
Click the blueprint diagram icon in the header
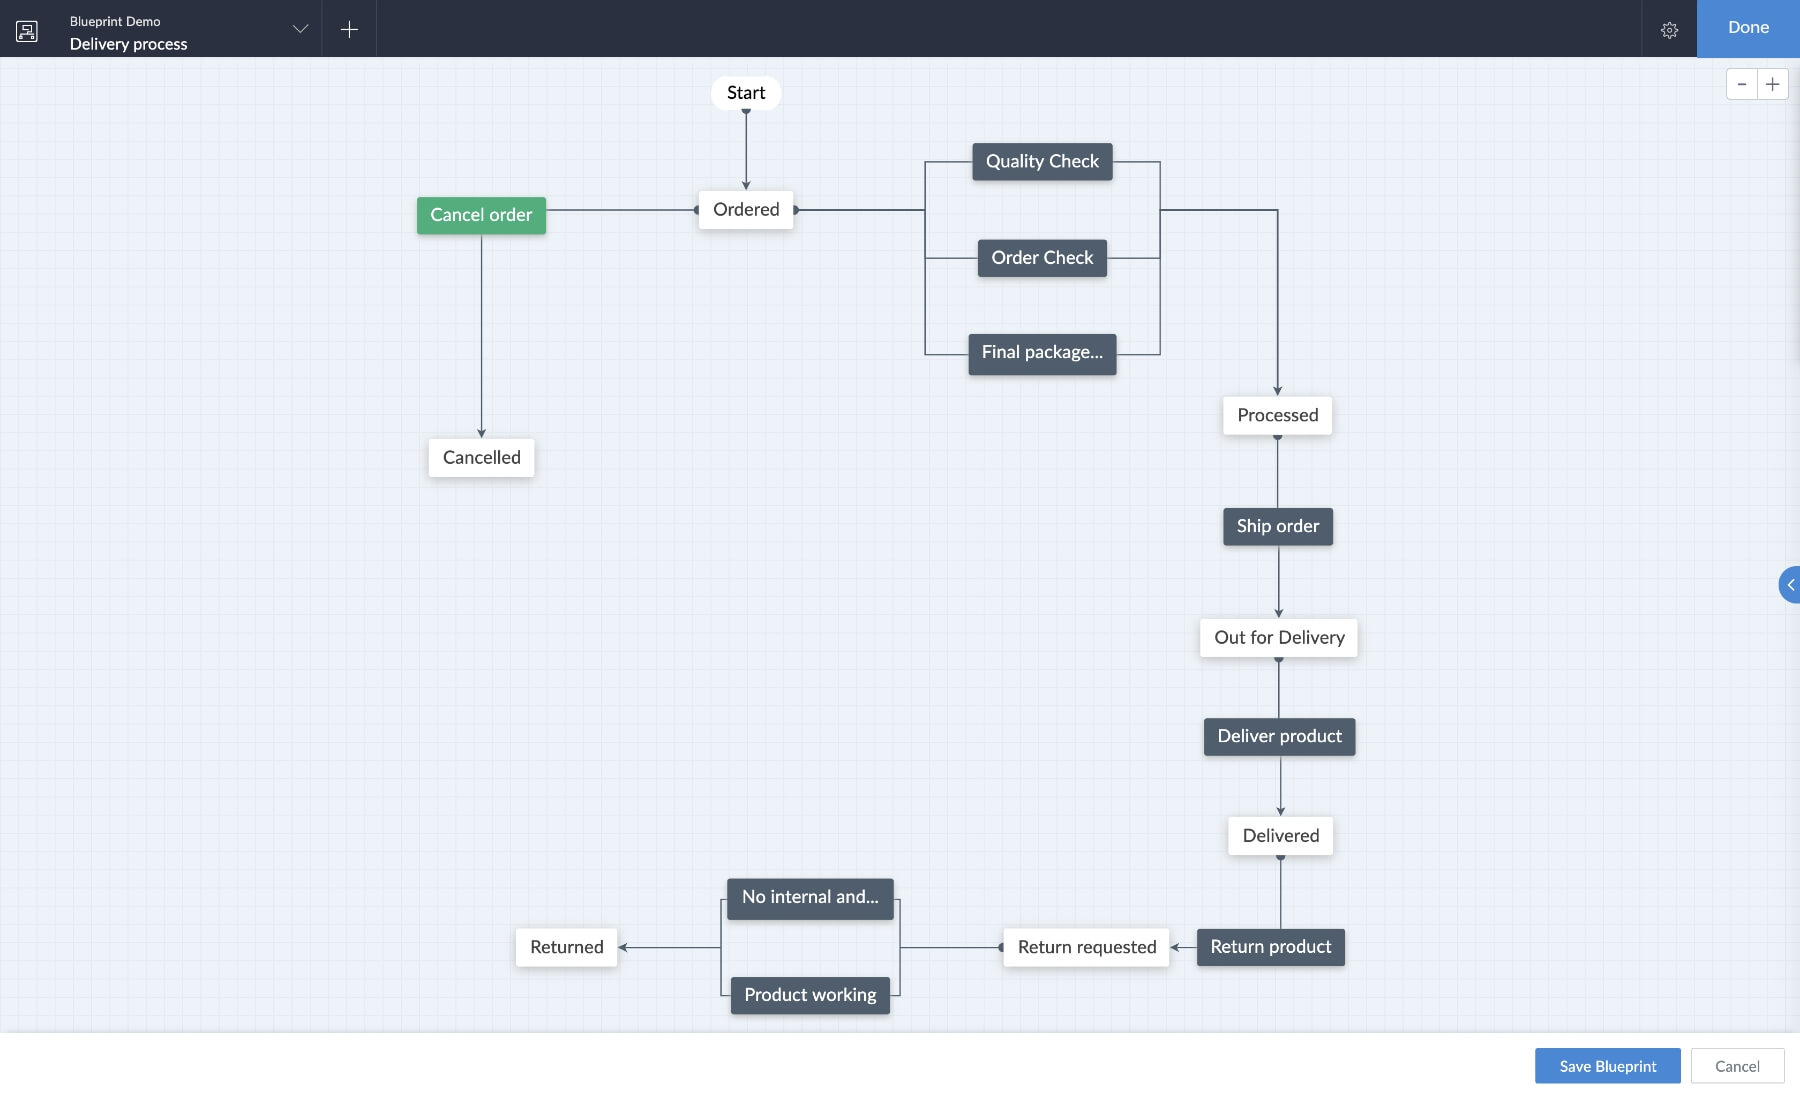pyautogui.click(x=26, y=31)
